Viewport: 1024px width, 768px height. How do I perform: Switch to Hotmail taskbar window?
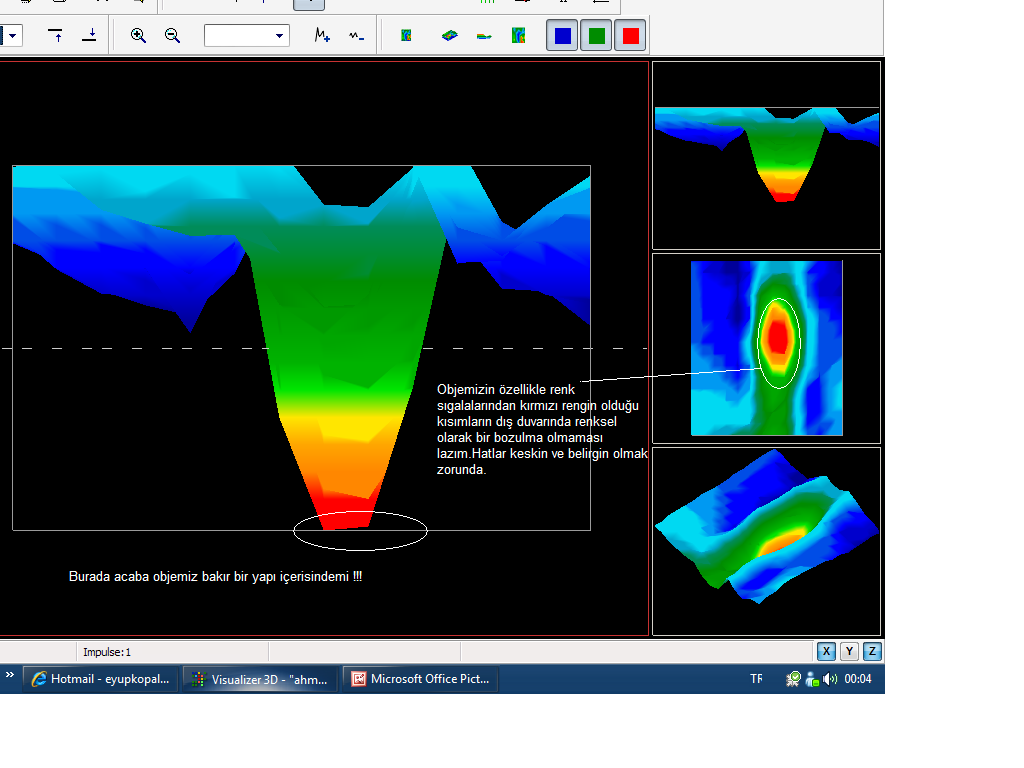click(x=101, y=679)
